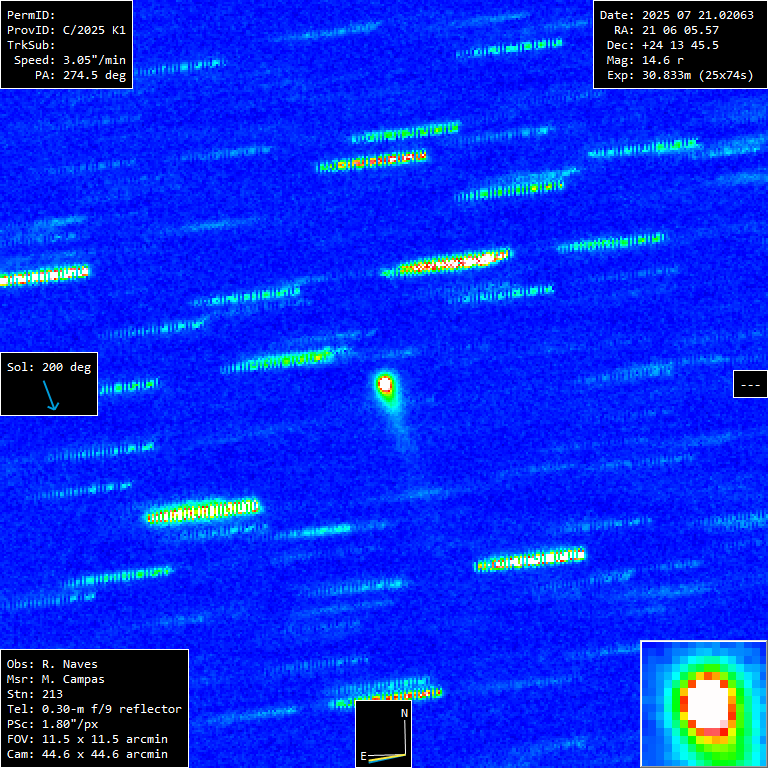Click the 'Sol: 200 deg' label

pos(49,367)
